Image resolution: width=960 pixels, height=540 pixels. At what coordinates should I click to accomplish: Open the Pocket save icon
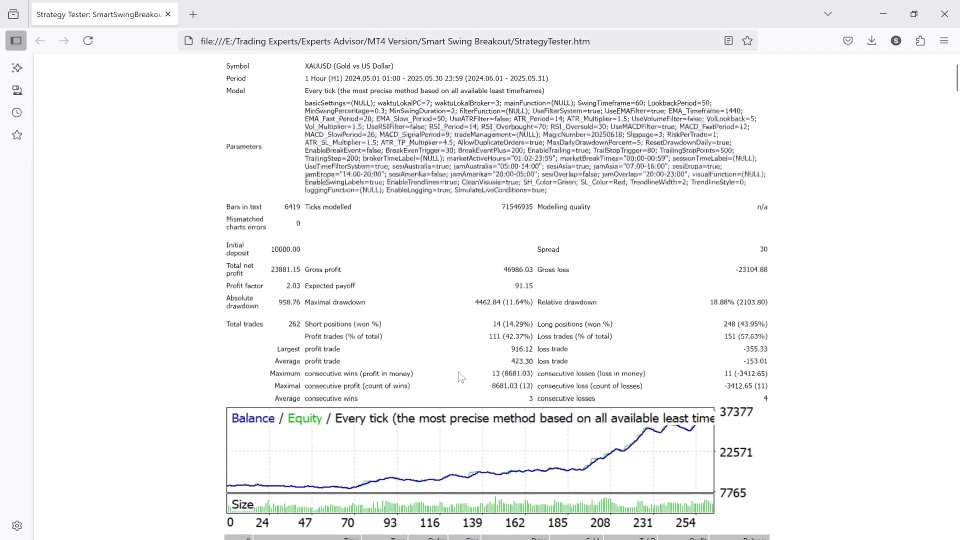(x=848, y=41)
